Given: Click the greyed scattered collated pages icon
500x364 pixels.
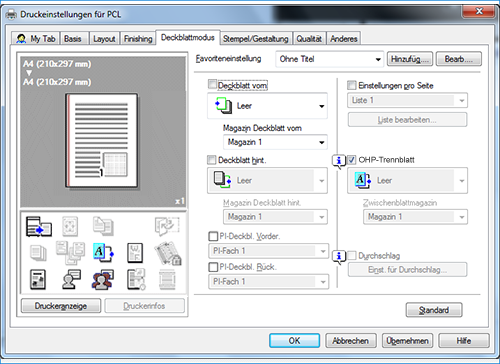Looking at the screenshot, I should click(x=70, y=253).
